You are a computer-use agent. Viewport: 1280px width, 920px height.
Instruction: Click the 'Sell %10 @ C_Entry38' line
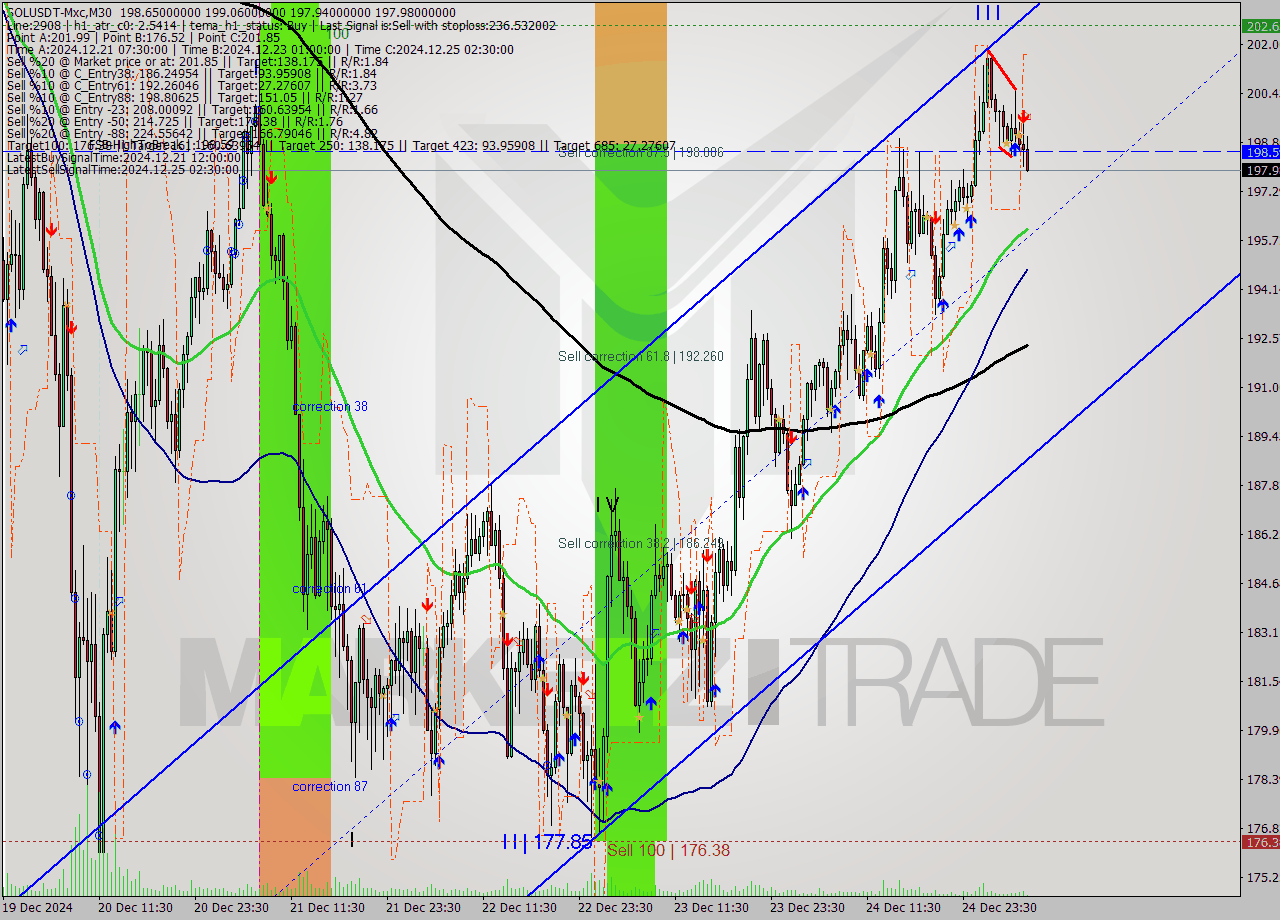tap(192, 74)
